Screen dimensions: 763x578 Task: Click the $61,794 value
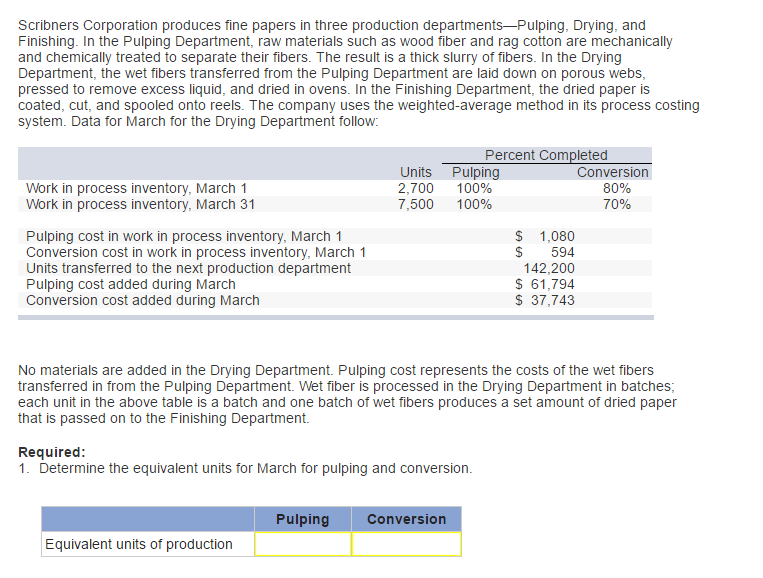coord(545,285)
